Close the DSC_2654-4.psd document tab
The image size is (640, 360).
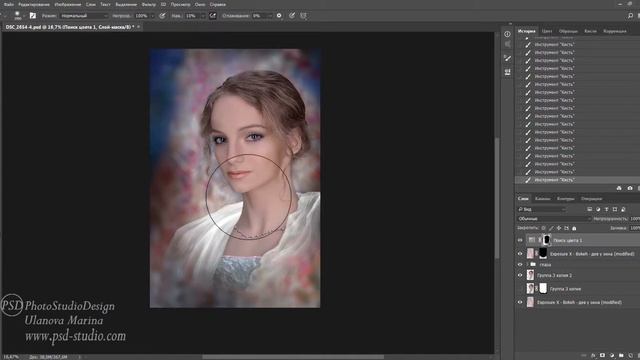tap(138, 27)
